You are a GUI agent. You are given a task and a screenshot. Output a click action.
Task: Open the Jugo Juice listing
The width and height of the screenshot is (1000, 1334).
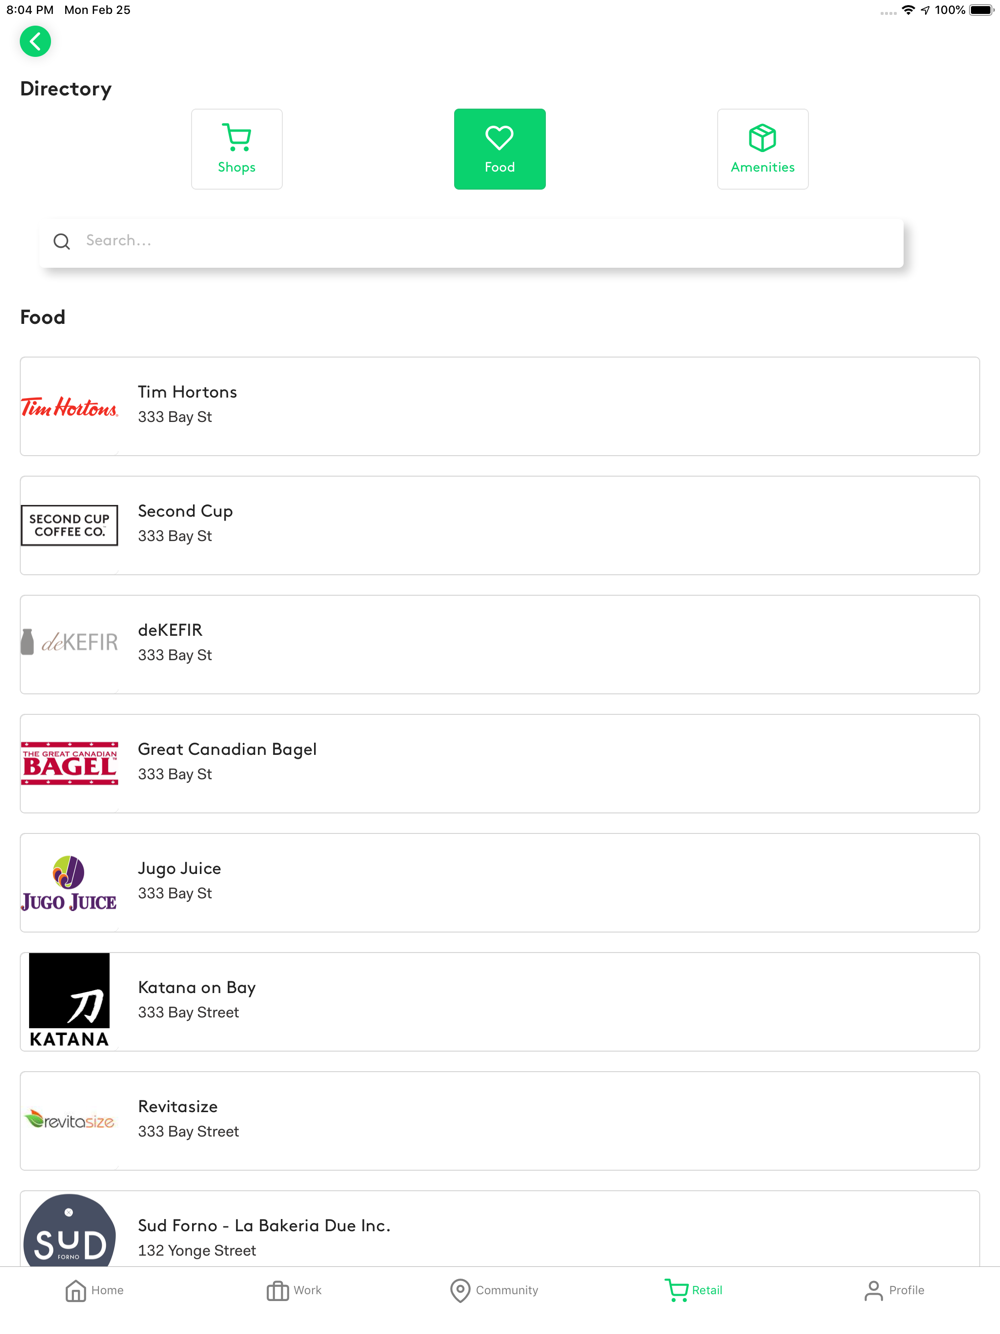click(500, 882)
